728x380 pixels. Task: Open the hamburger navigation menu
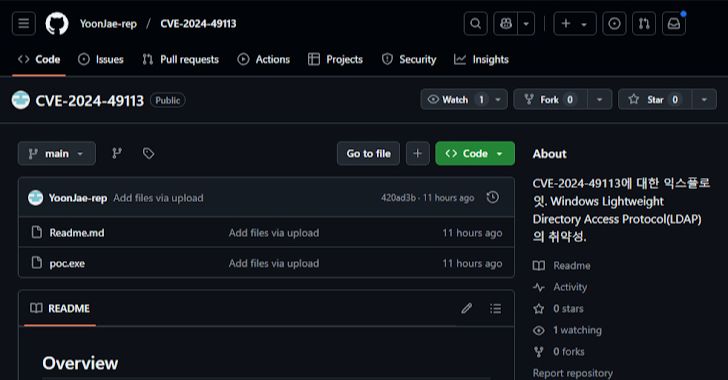click(x=24, y=23)
